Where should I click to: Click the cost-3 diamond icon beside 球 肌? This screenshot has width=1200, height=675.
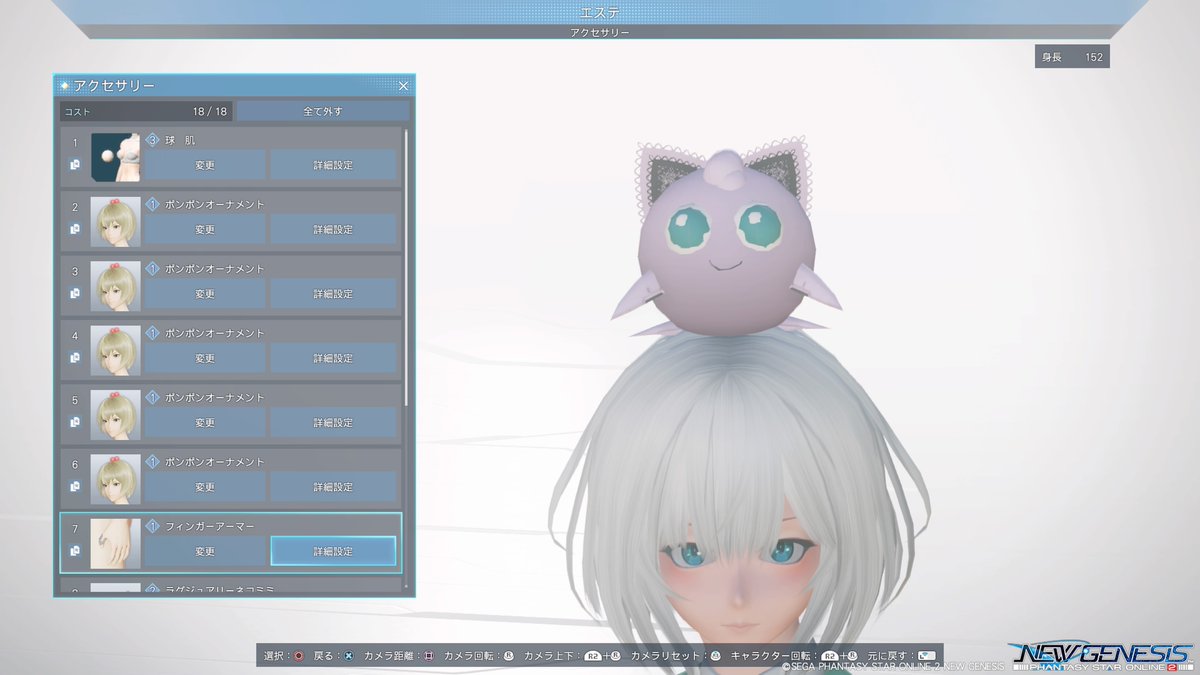point(153,140)
